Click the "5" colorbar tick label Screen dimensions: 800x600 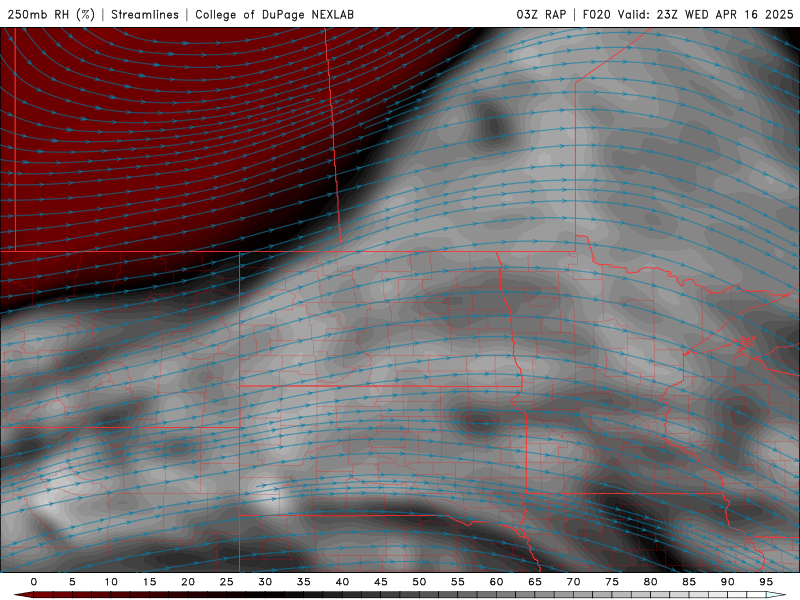coord(72,582)
